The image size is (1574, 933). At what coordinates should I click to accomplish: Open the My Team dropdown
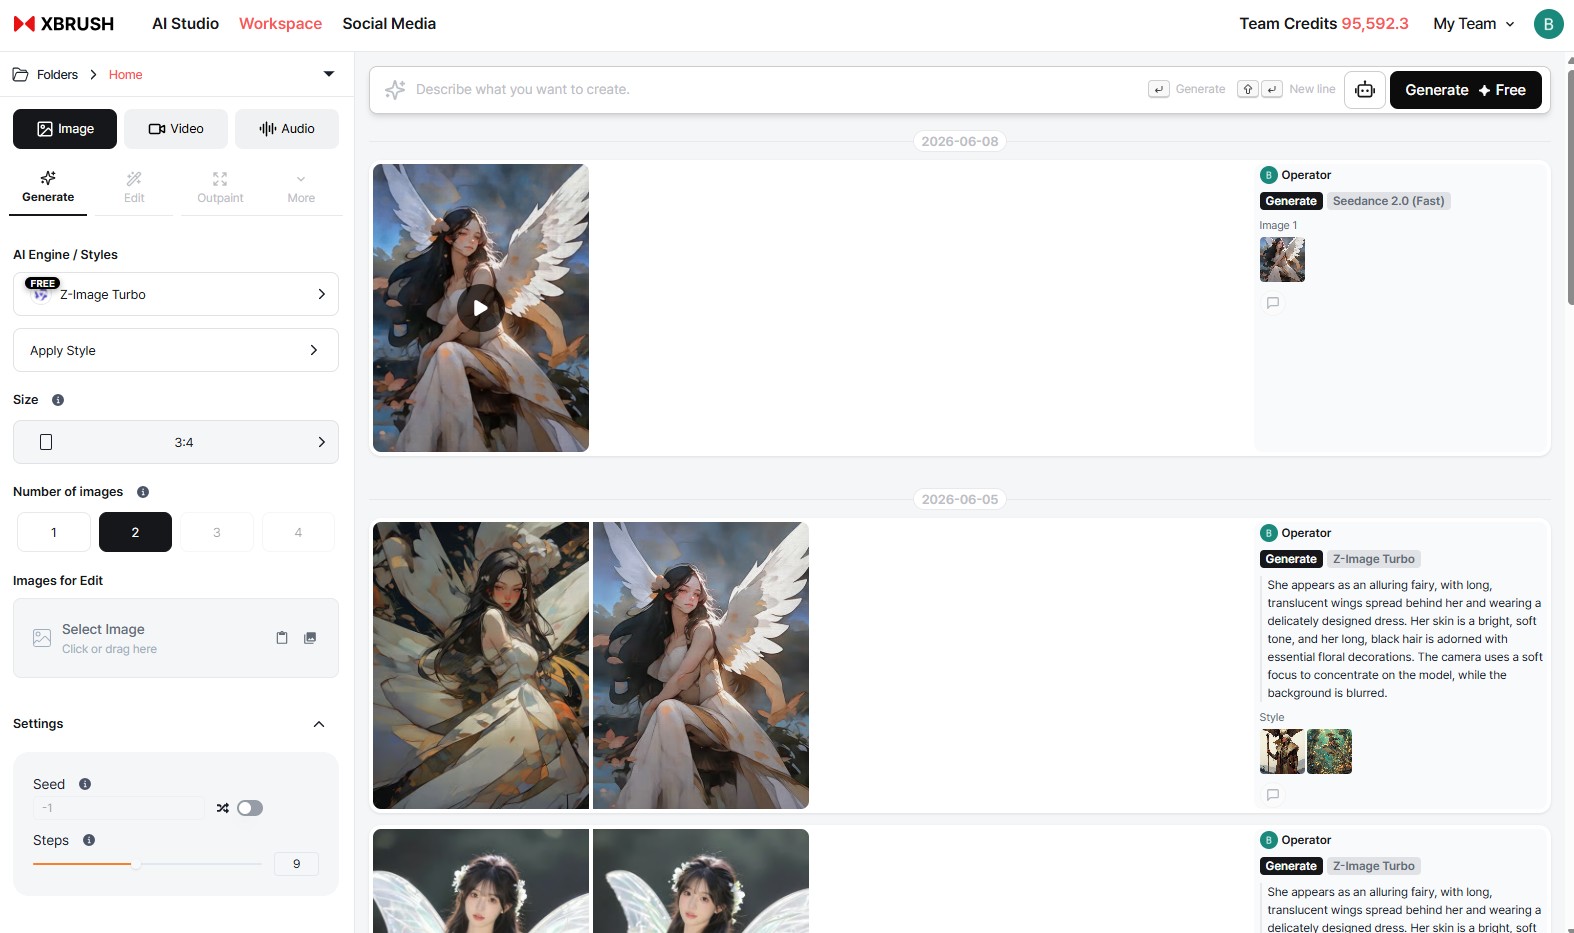coord(1474,24)
